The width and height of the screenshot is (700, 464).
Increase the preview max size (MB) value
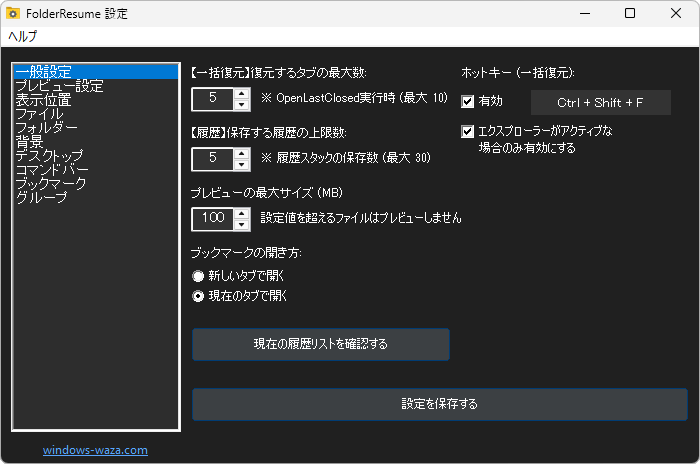(242, 214)
